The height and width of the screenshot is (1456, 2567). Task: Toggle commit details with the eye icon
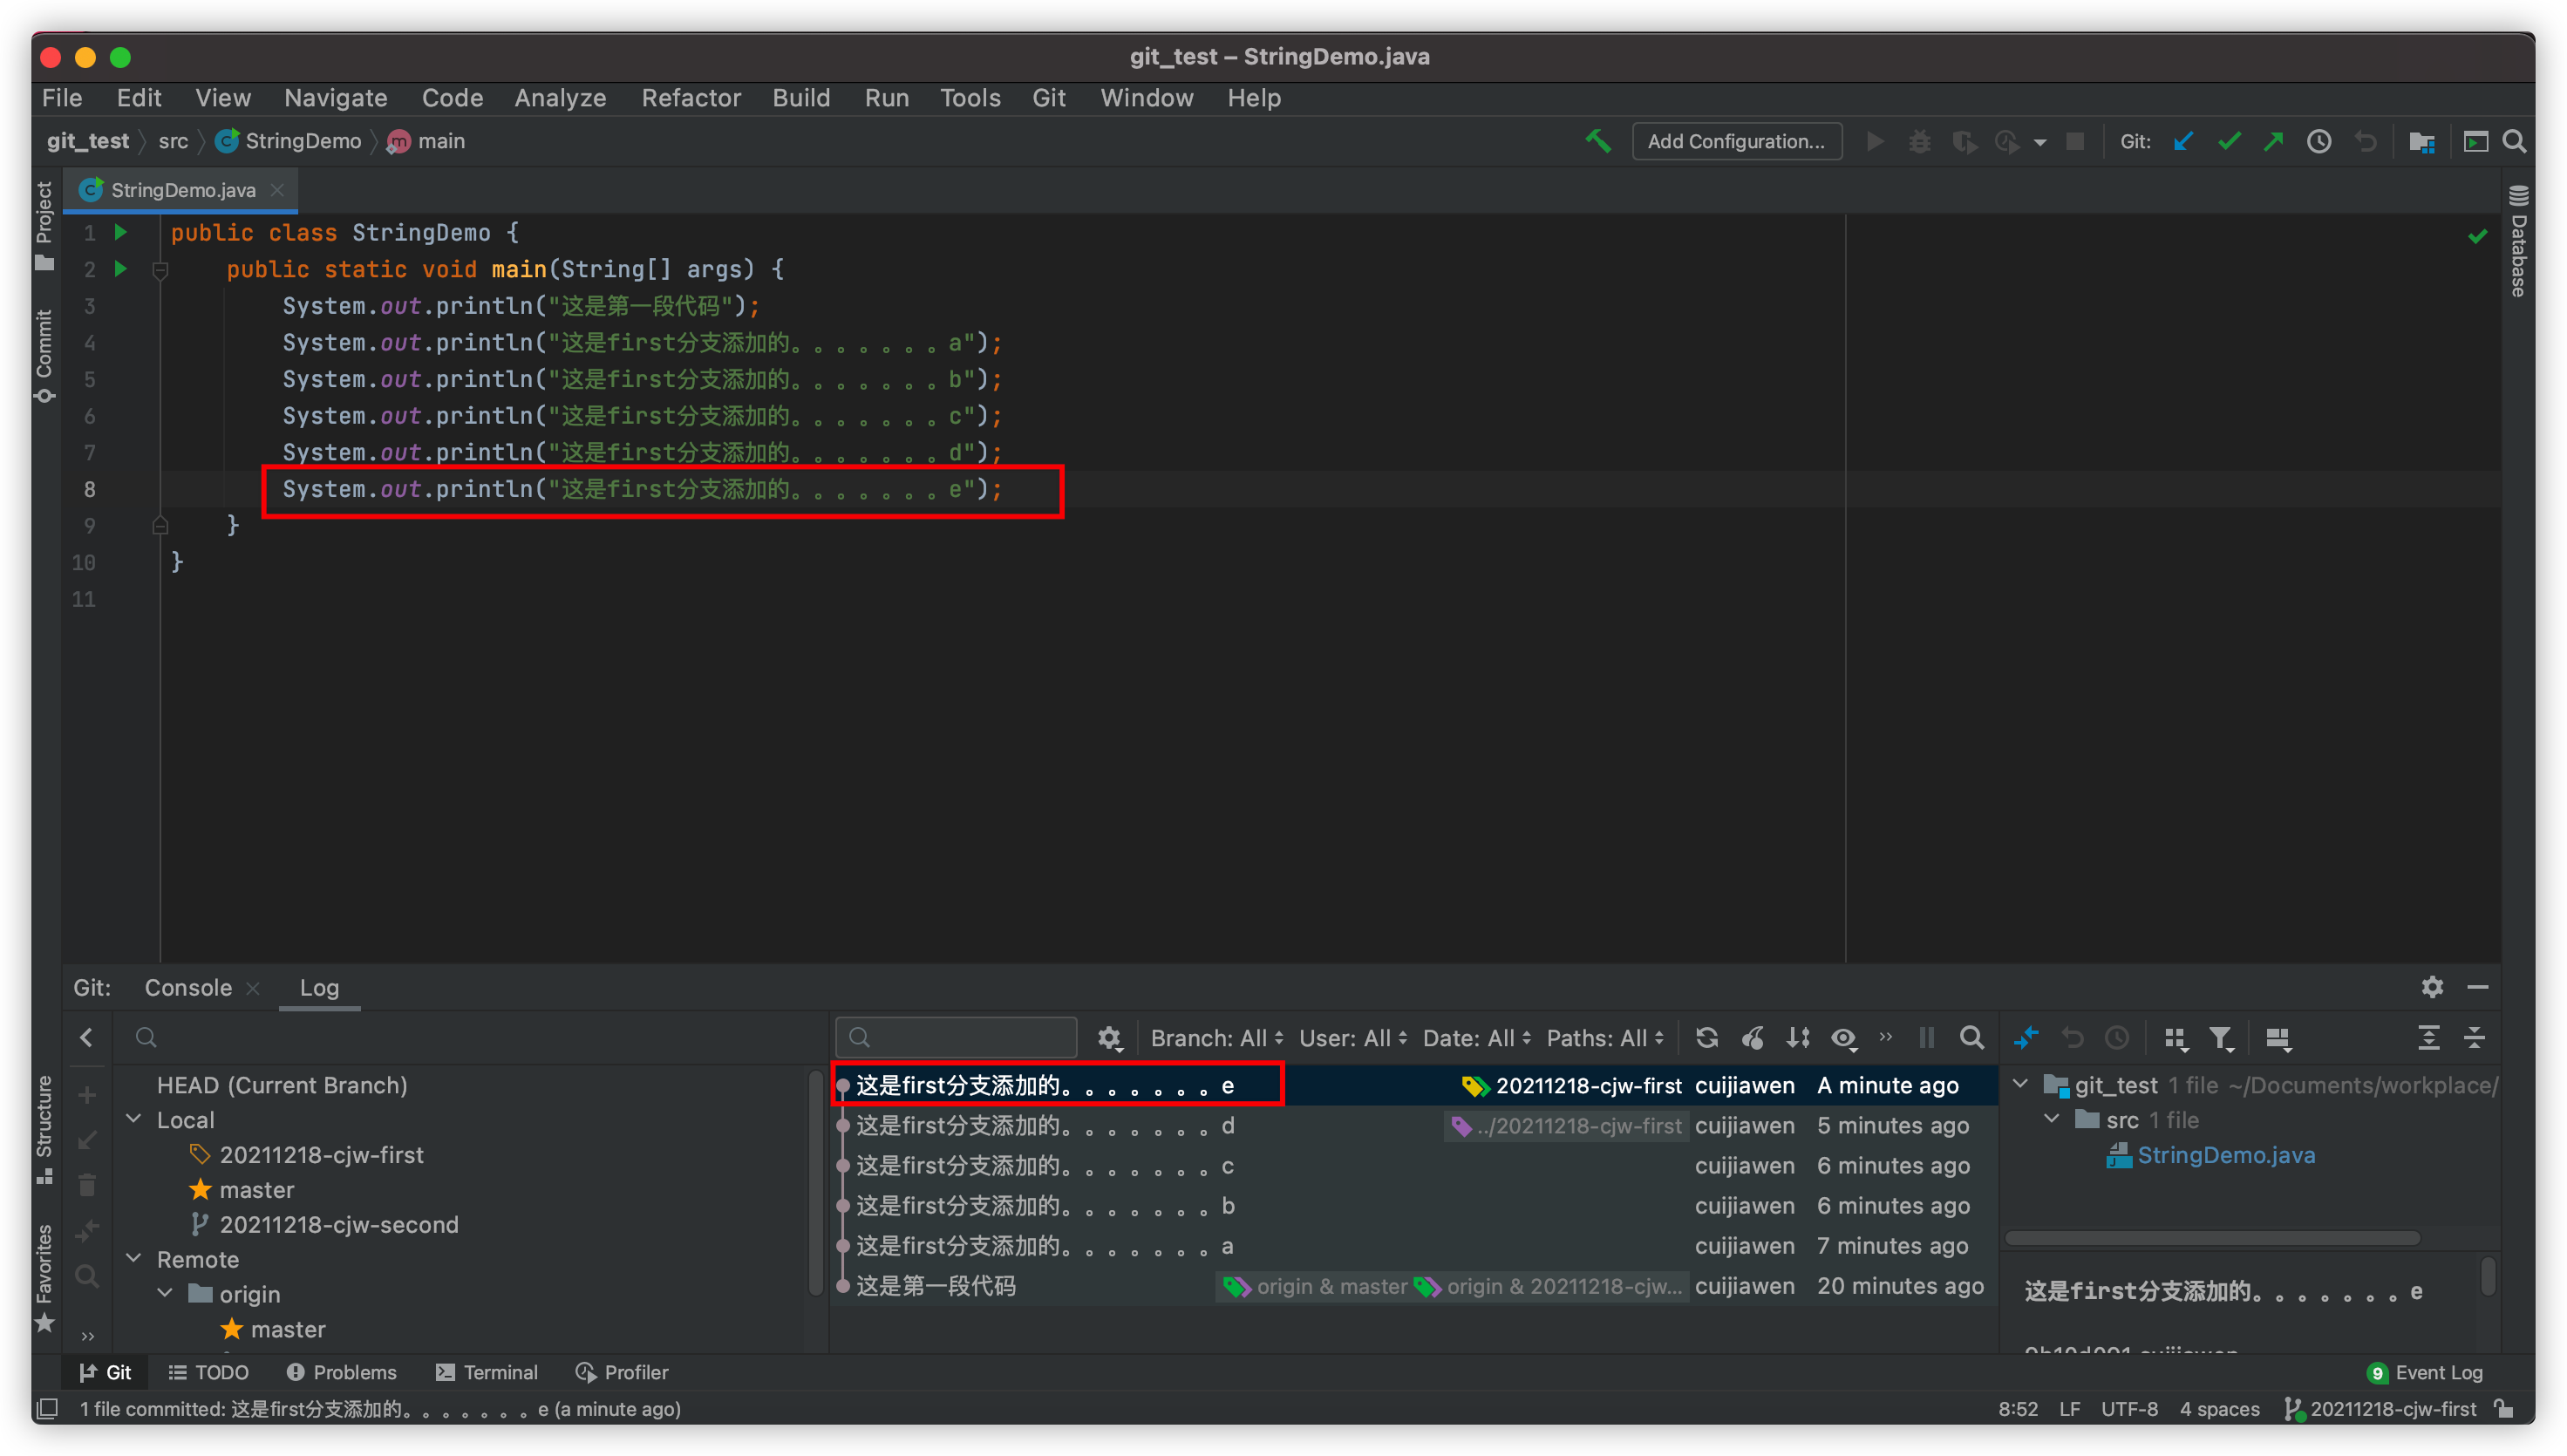(1844, 1038)
